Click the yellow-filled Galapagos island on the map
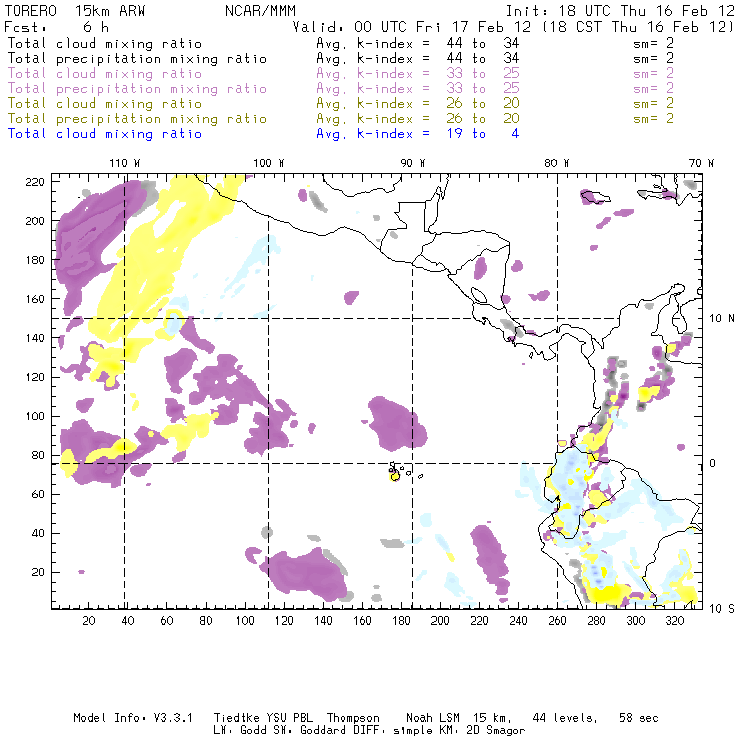The image size is (740, 740). click(x=395, y=477)
